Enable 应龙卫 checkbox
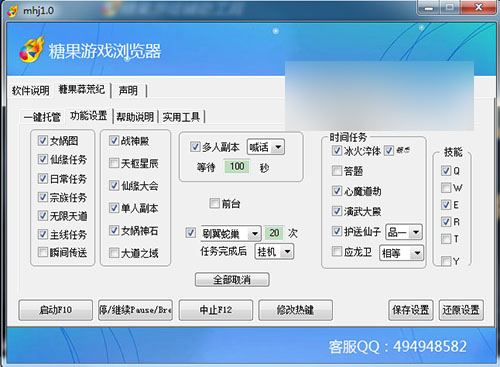 [x=337, y=251]
